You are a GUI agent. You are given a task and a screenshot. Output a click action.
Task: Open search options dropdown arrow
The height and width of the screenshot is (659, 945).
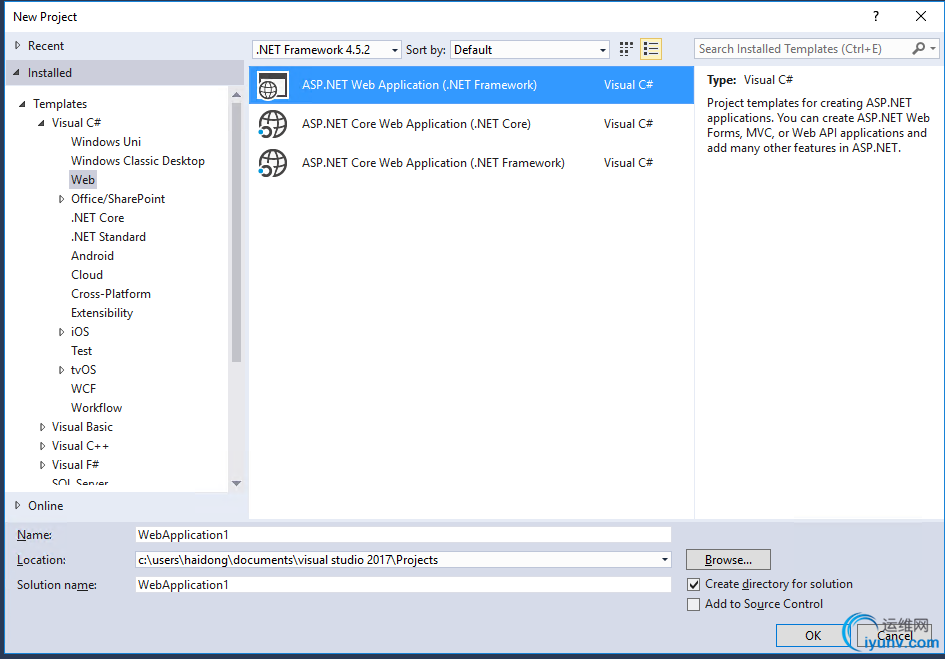[x=933, y=48]
